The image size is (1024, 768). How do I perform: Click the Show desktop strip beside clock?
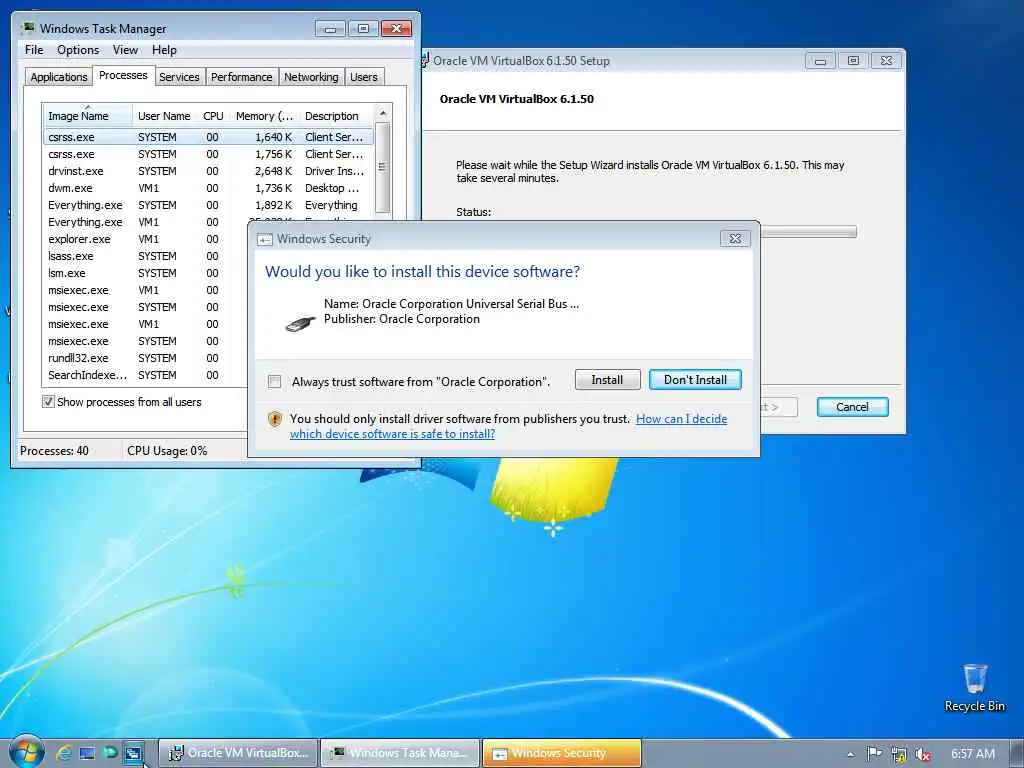(1018, 753)
